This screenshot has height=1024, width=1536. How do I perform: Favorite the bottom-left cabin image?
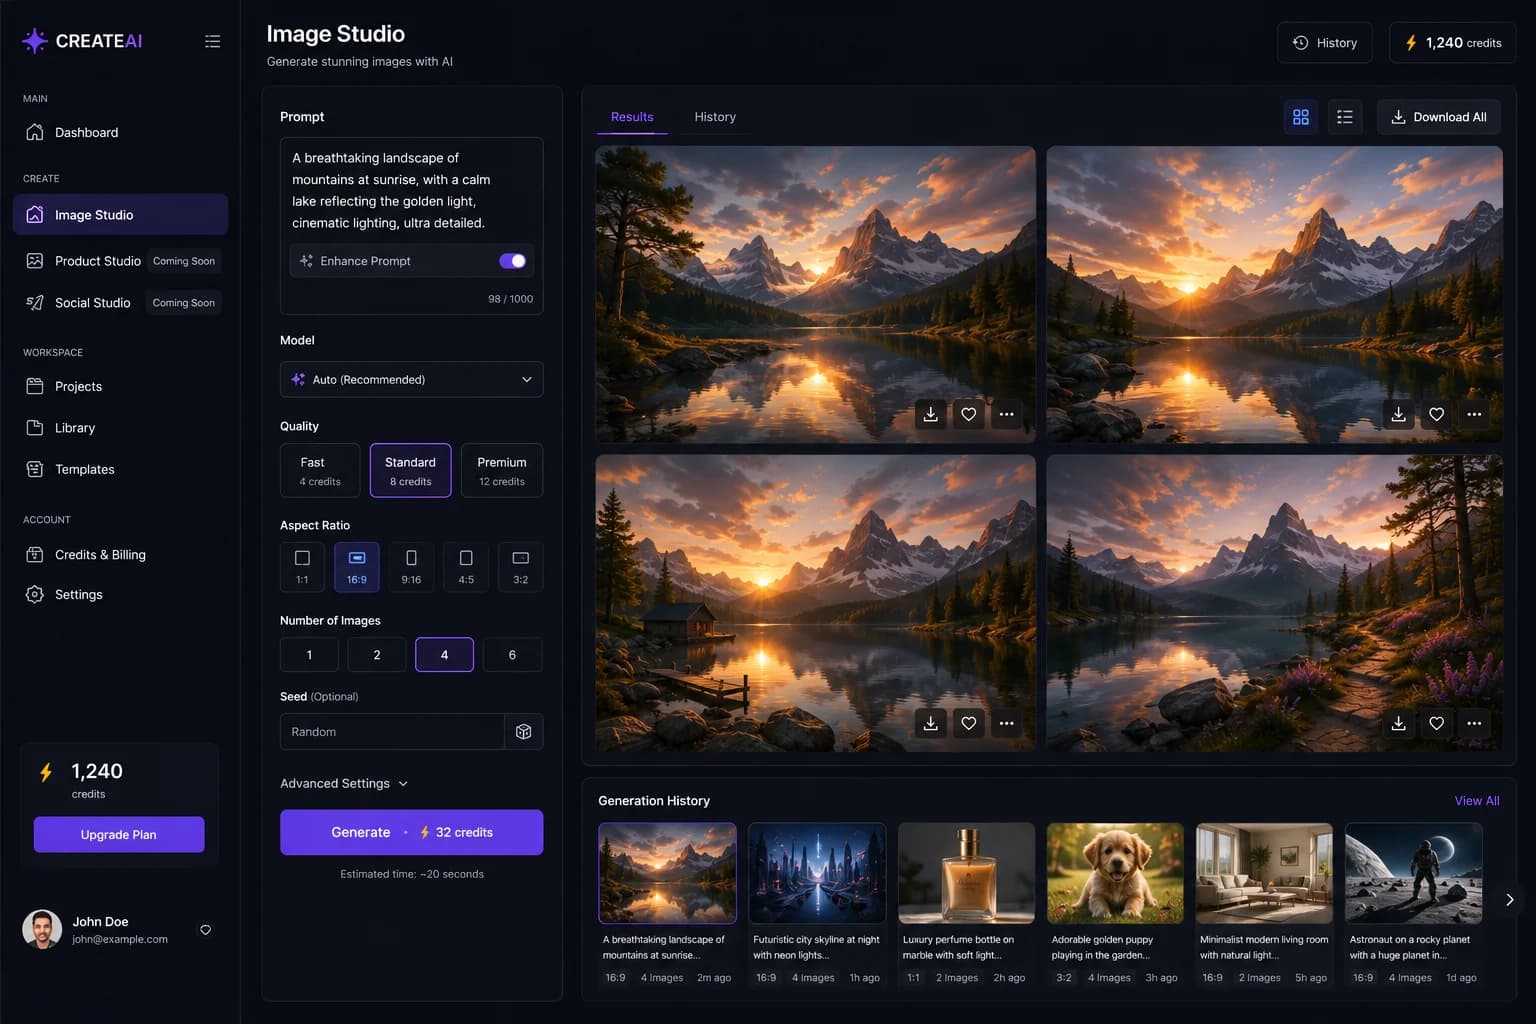tap(968, 723)
